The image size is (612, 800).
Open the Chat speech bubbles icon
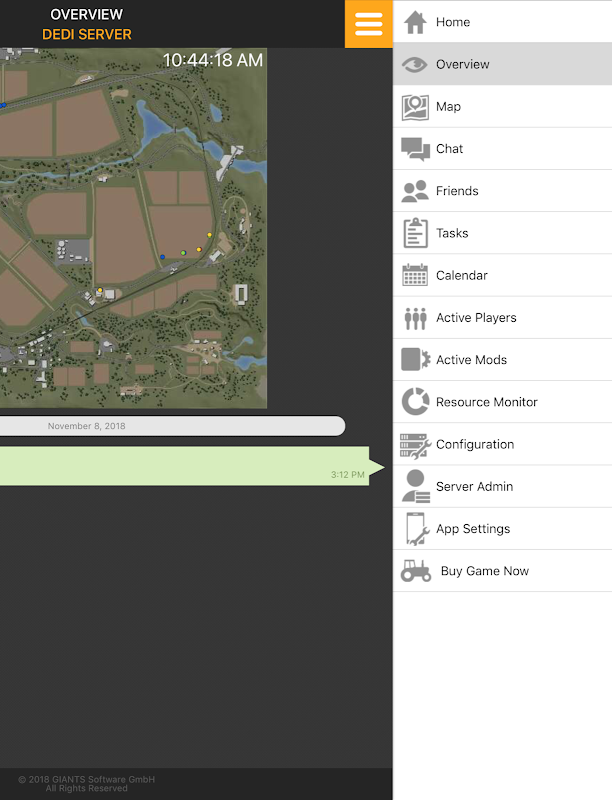click(x=415, y=149)
